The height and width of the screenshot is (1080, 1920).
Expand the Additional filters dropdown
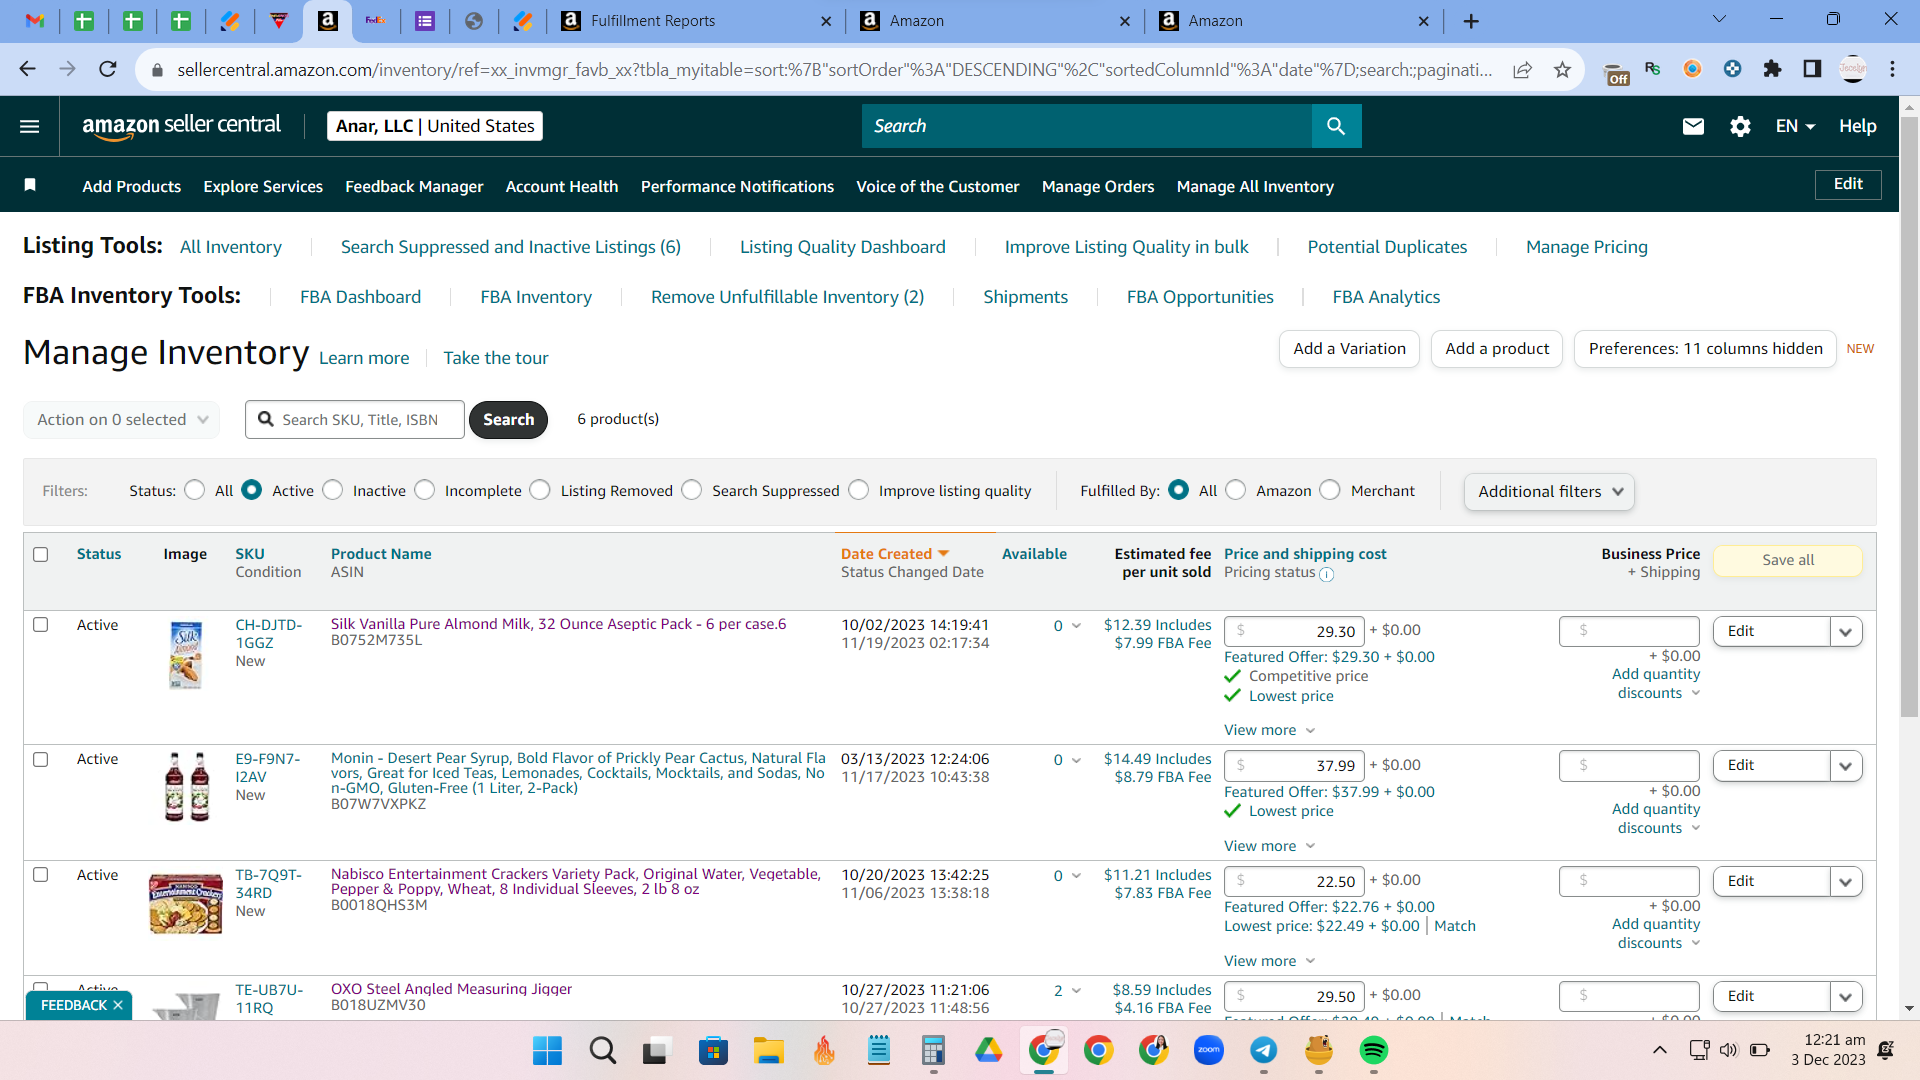pyautogui.click(x=1549, y=491)
